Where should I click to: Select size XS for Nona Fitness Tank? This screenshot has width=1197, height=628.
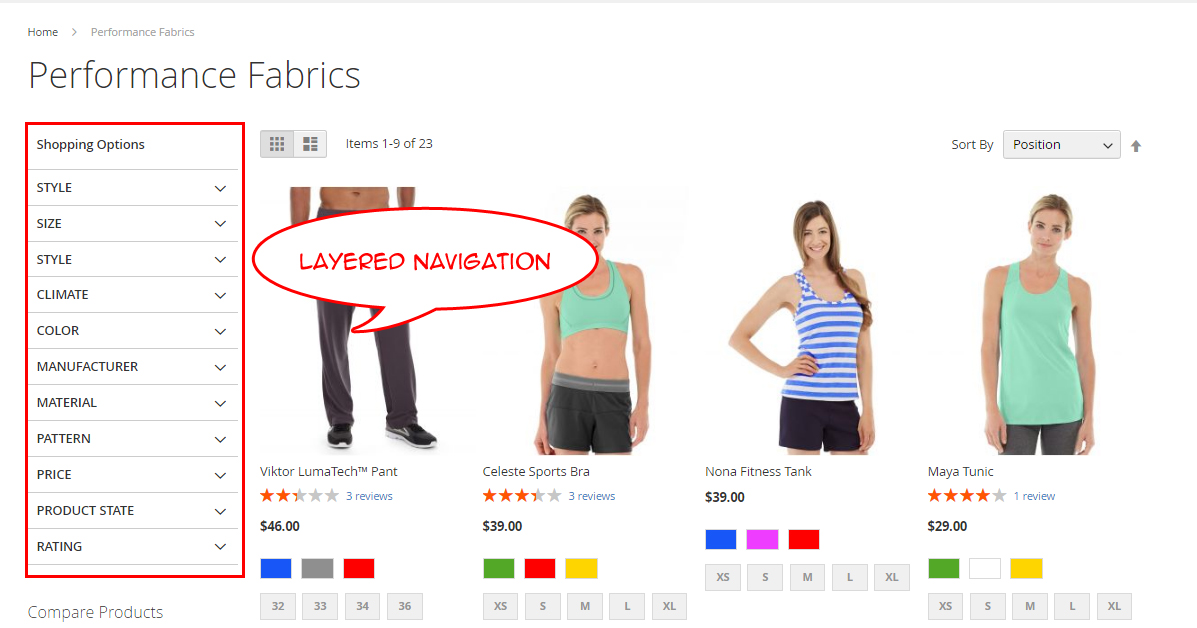pos(723,577)
